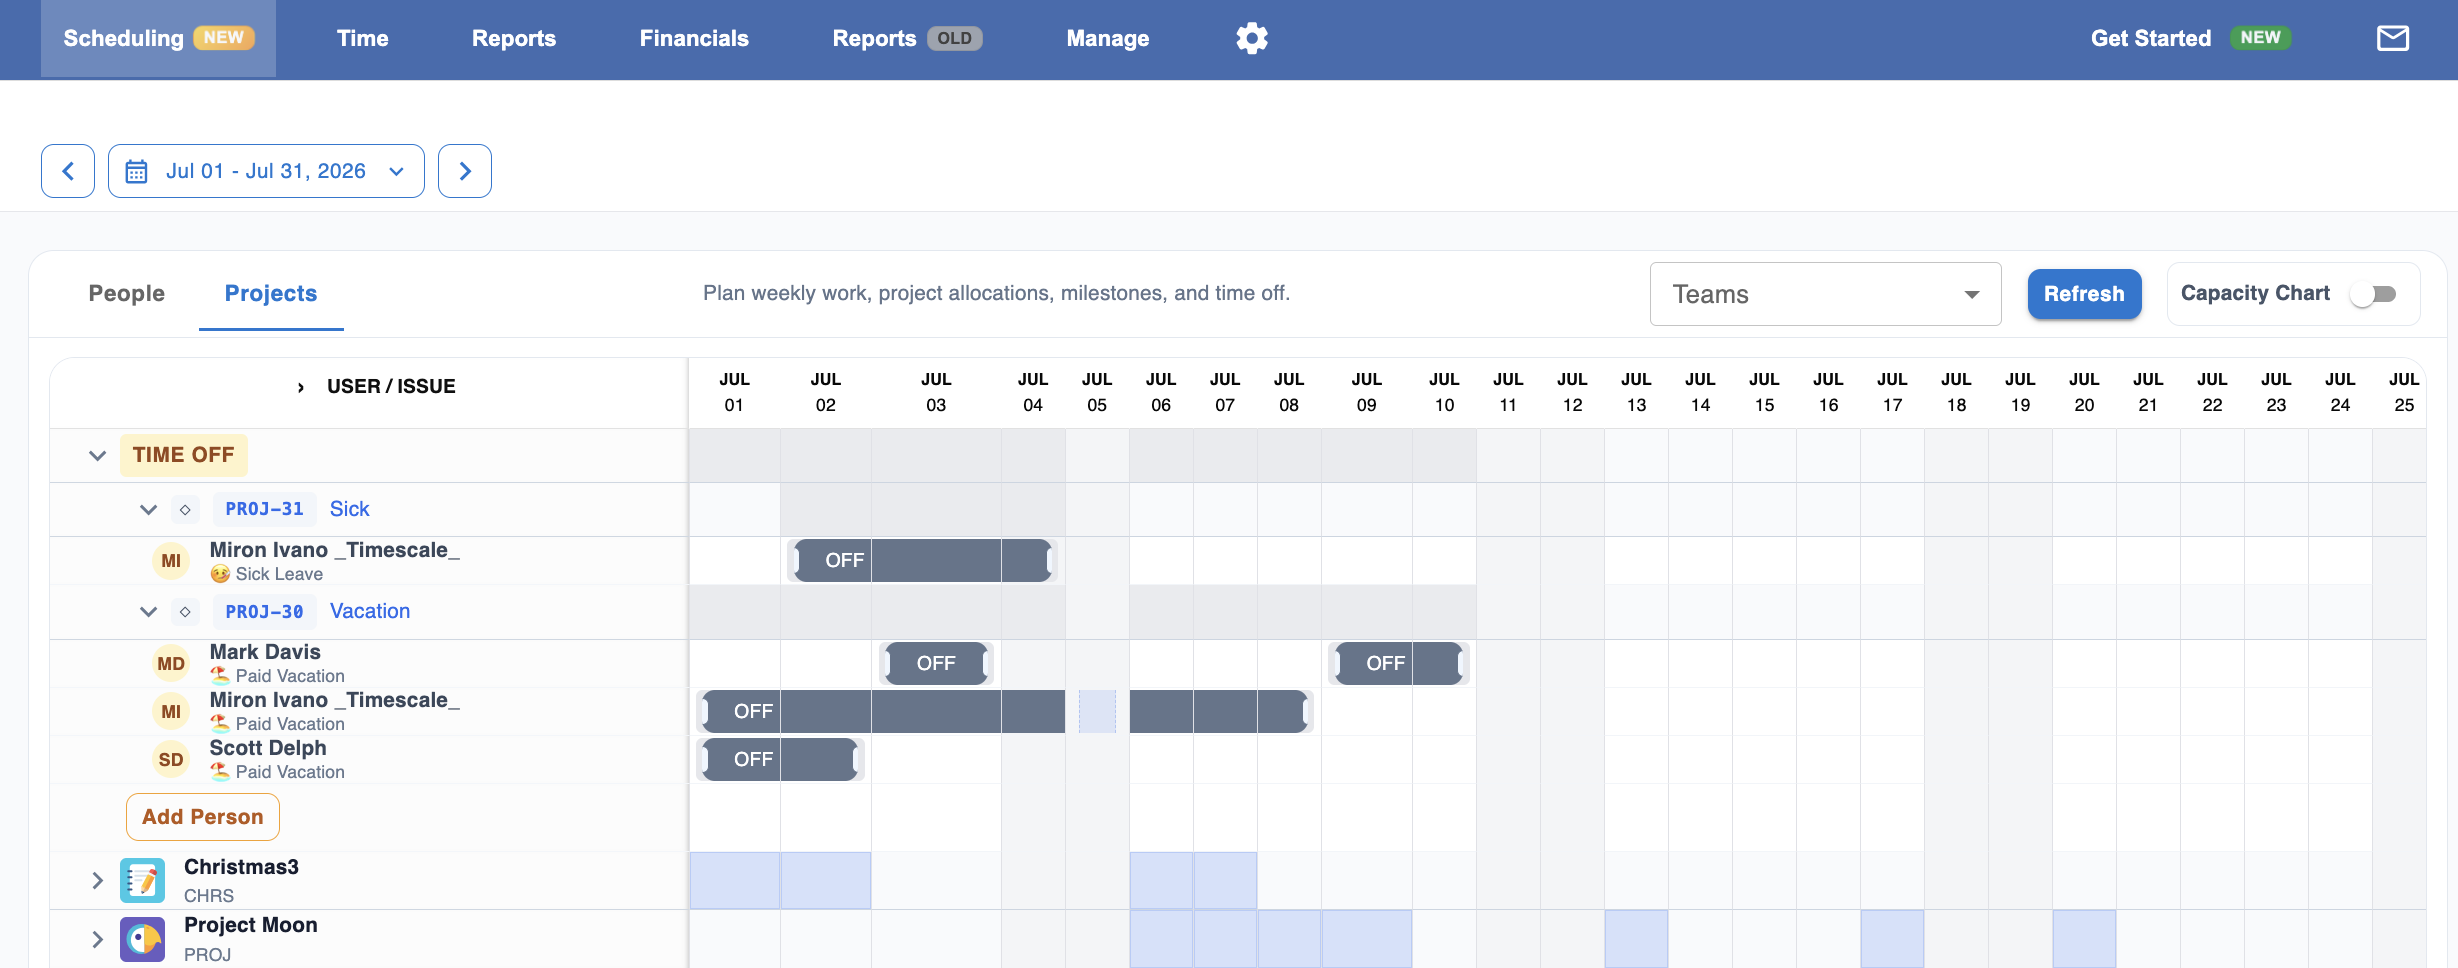
Task: Click Christmas3 allocation cell on Jul 01
Action: tap(735, 881)
